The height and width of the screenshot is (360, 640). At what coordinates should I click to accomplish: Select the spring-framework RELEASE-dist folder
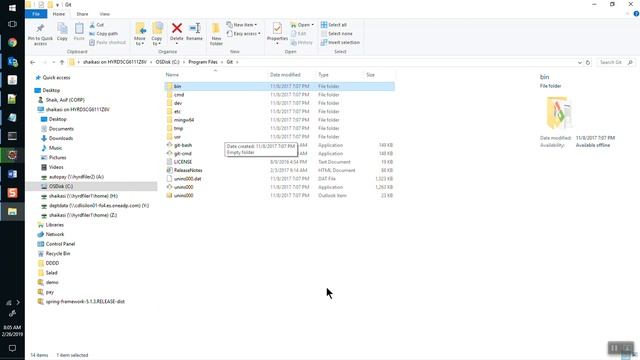[x=85, y=302]
